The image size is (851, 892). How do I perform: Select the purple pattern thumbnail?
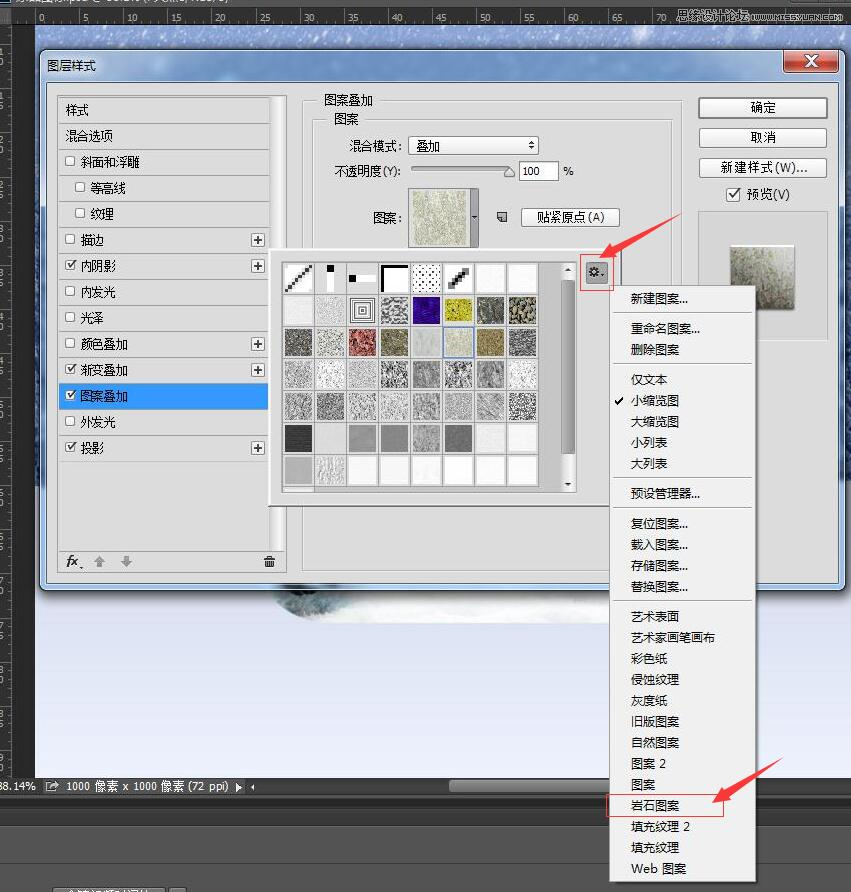(427, 310)
